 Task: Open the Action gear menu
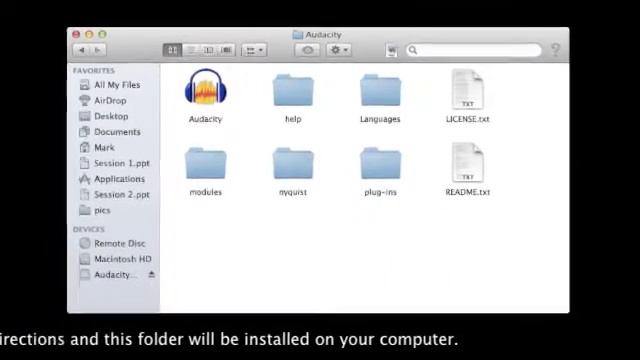(x=339, y=50)
